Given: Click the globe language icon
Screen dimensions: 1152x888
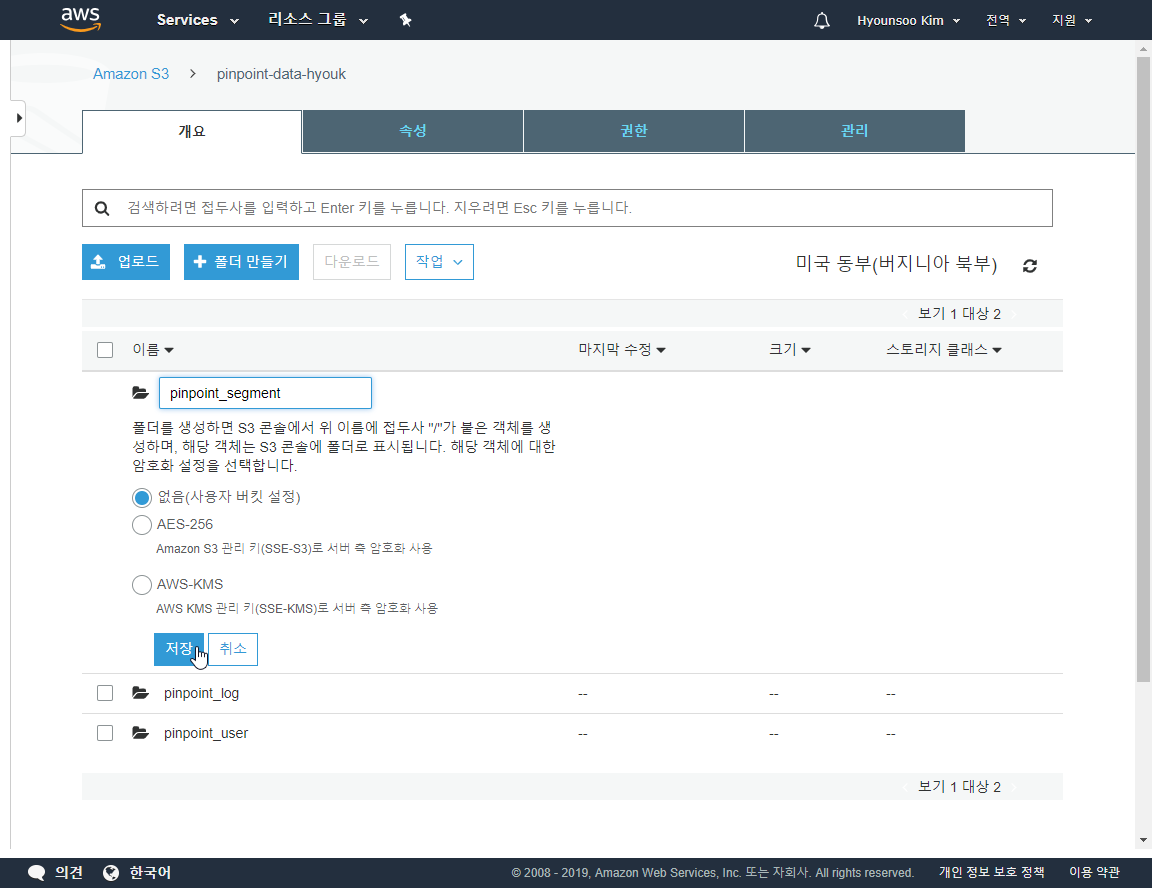Looking at the screenshot, I should 111,873.
